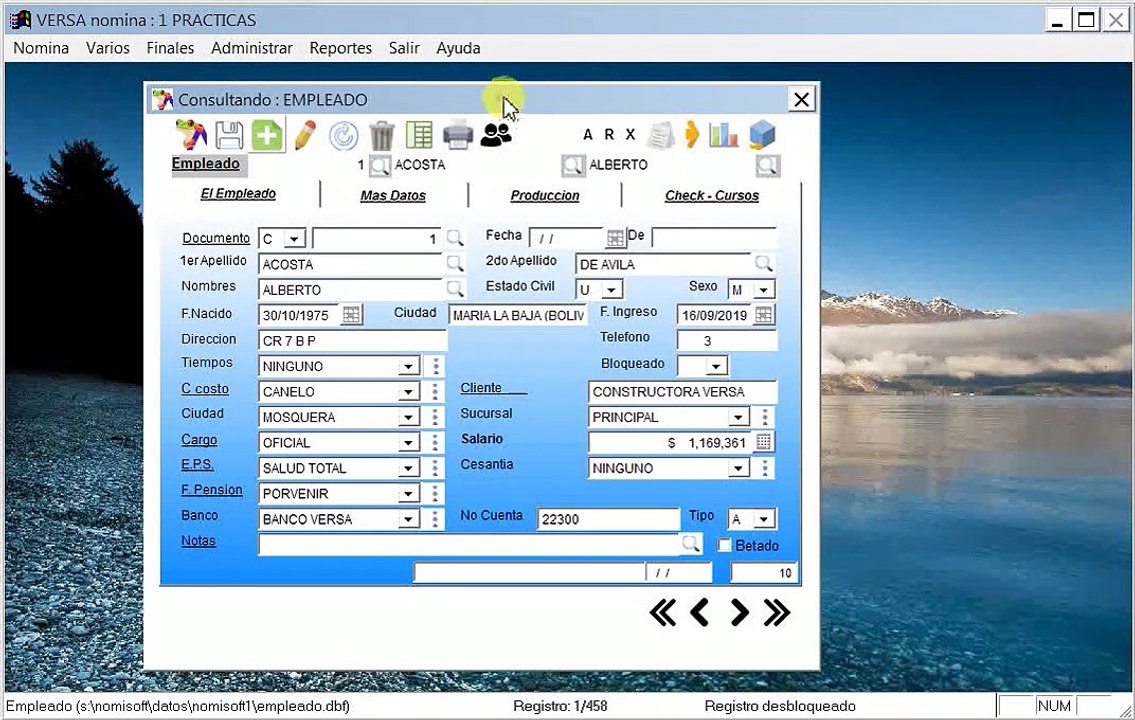Open the Reportes menu
Viewport: 1135px width, 720px height.
click(x=340, y=48)
